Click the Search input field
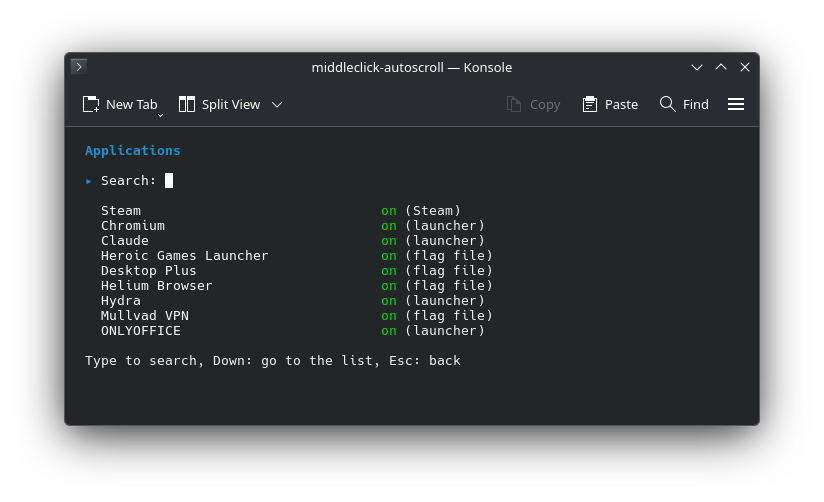This screenshot has height=502, width=824. coord(169,181)
